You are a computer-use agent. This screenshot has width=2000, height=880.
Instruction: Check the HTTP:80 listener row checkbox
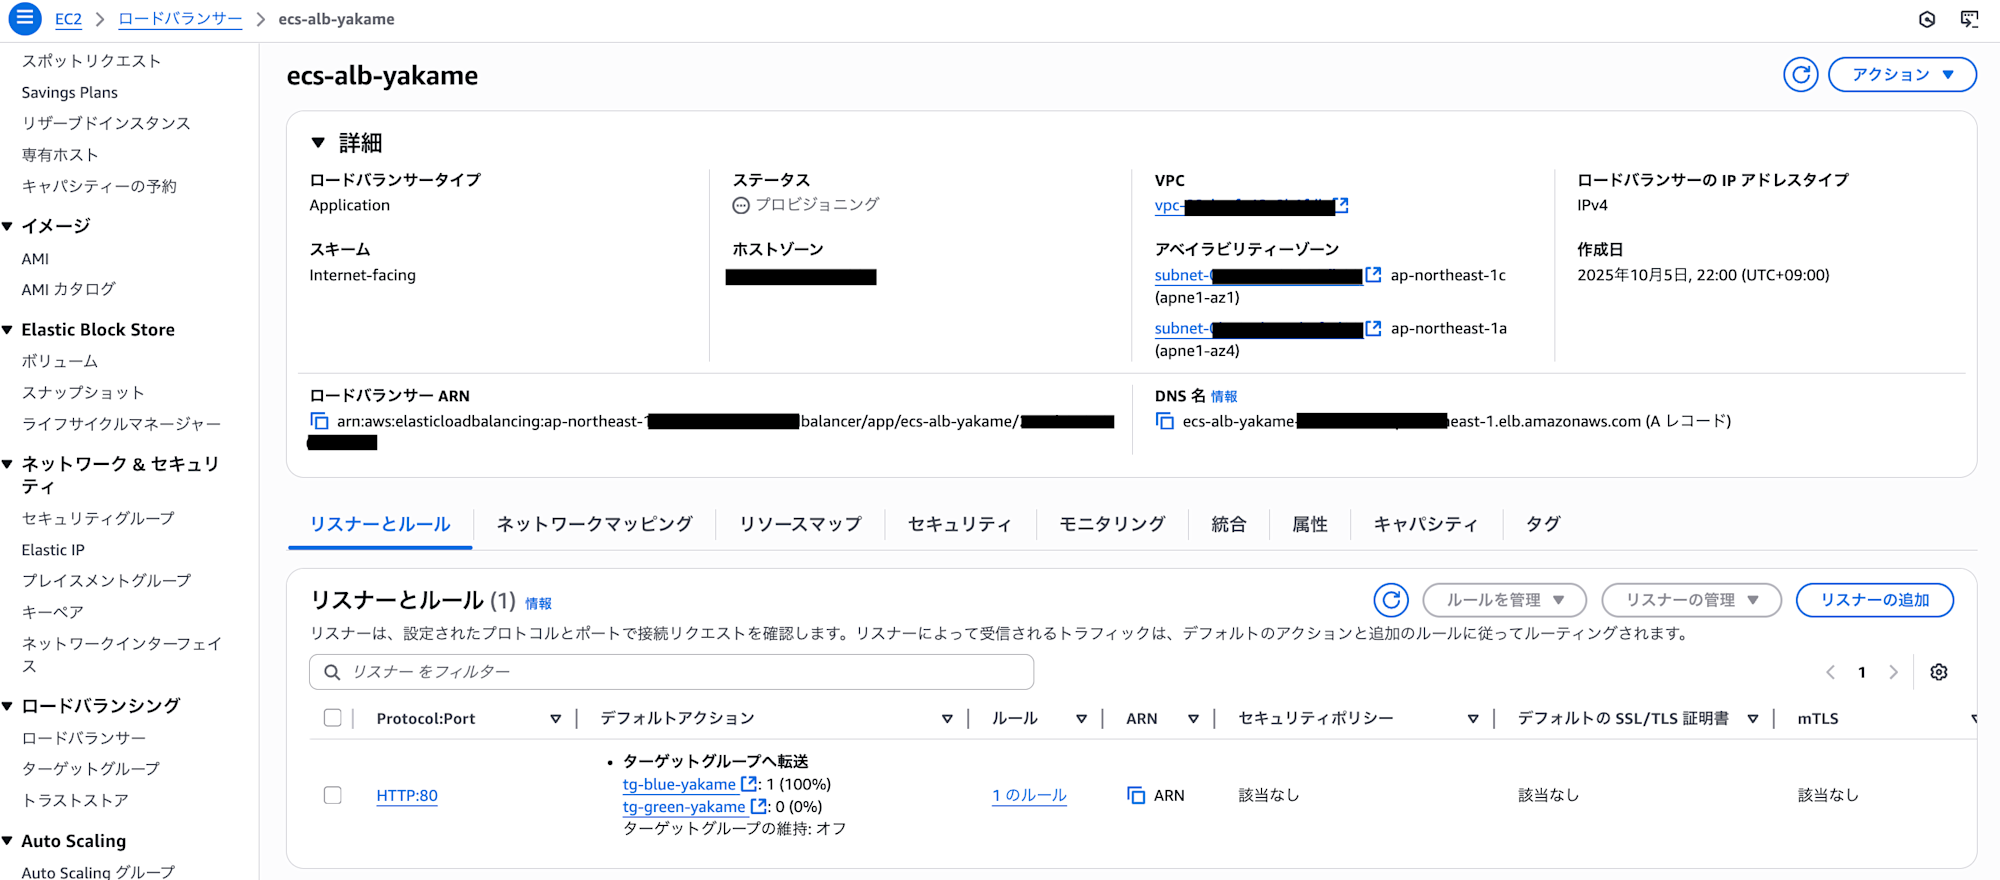pyautogui.click(x=333, y=795)
